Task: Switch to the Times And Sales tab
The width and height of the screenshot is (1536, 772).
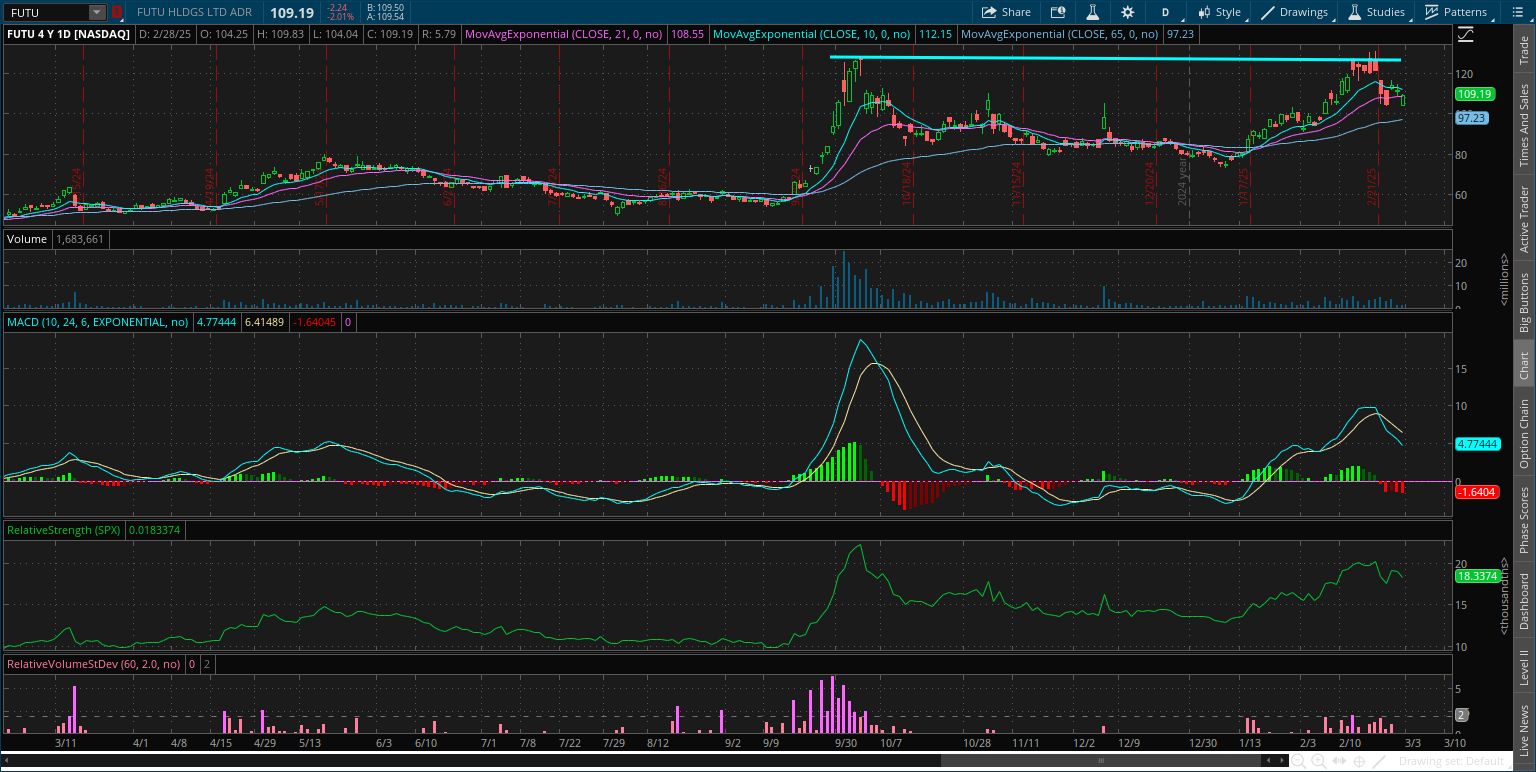Action: (1524, 125)
